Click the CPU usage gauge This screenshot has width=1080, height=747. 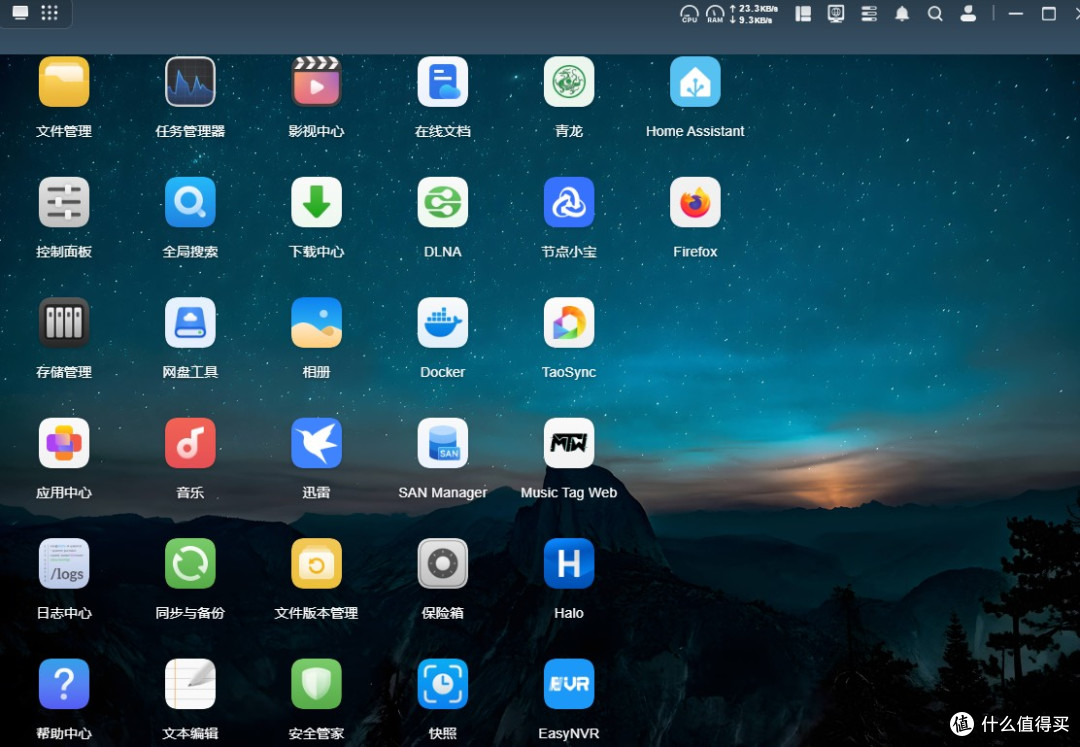pyautogui.click(x=689, y=14)
